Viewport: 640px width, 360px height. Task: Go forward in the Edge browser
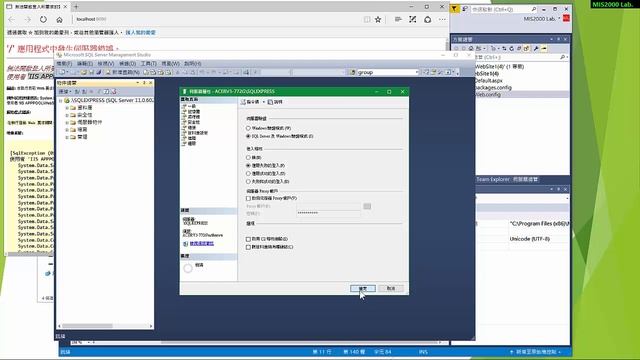pos(27,19)
